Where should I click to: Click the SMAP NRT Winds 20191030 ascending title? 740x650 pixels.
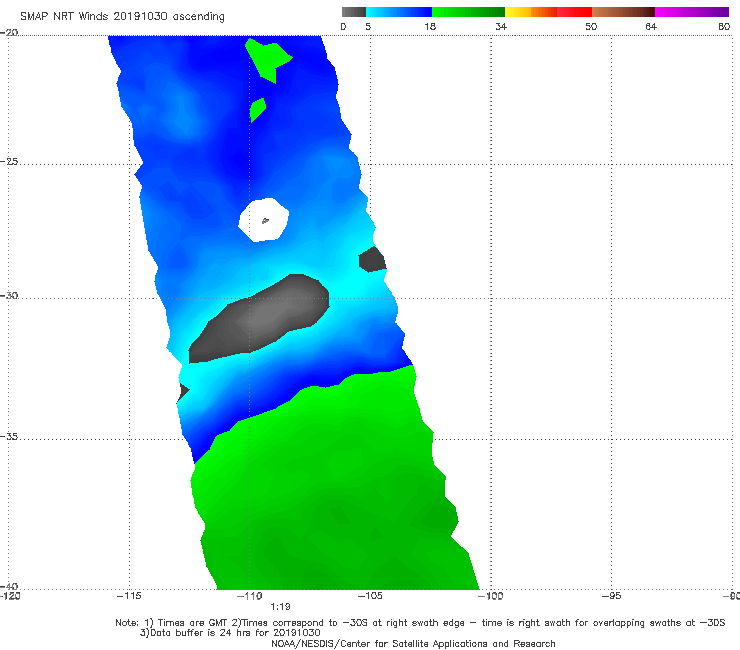pos(122,16)
